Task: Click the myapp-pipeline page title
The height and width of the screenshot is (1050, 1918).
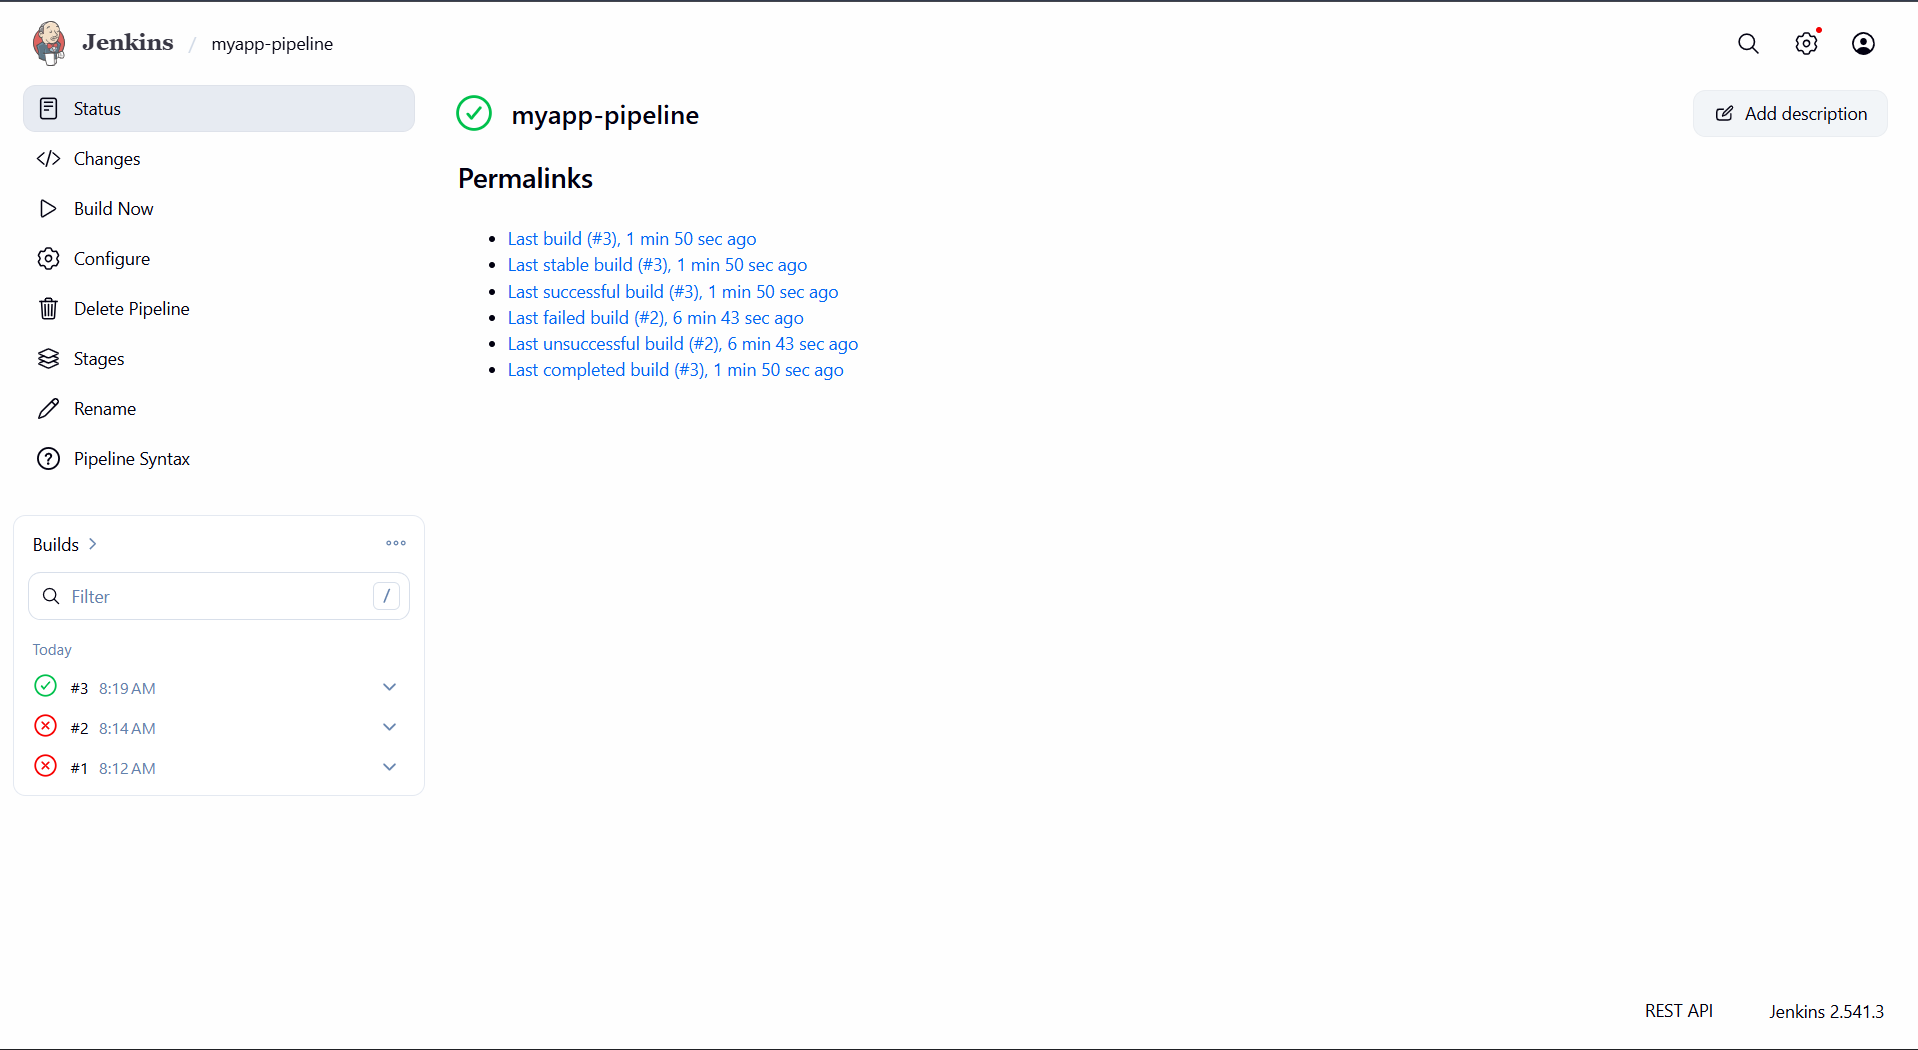Action: pos(605,115)
